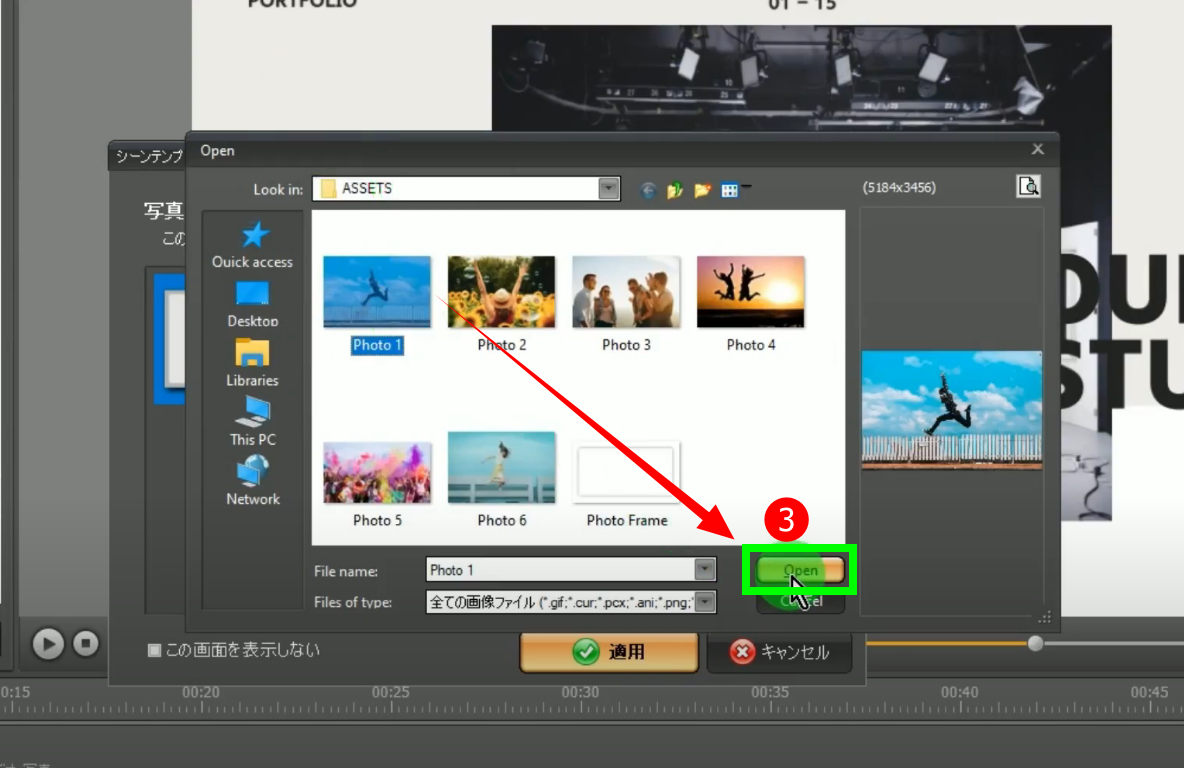Open the File name dropdown list
1184x768 pixels.
[705, 570]
